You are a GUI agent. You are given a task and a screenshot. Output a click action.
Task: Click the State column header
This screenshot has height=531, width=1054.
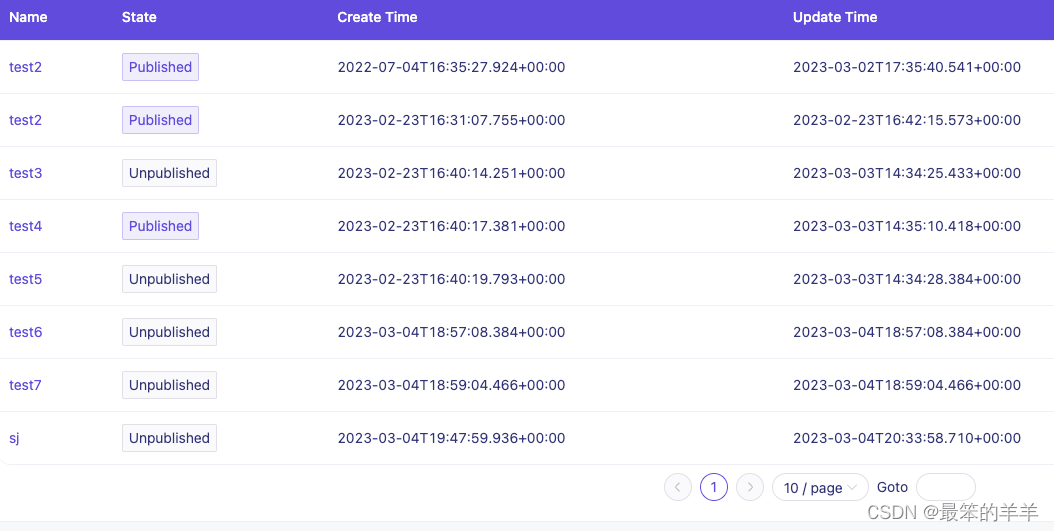pos(139,17)
